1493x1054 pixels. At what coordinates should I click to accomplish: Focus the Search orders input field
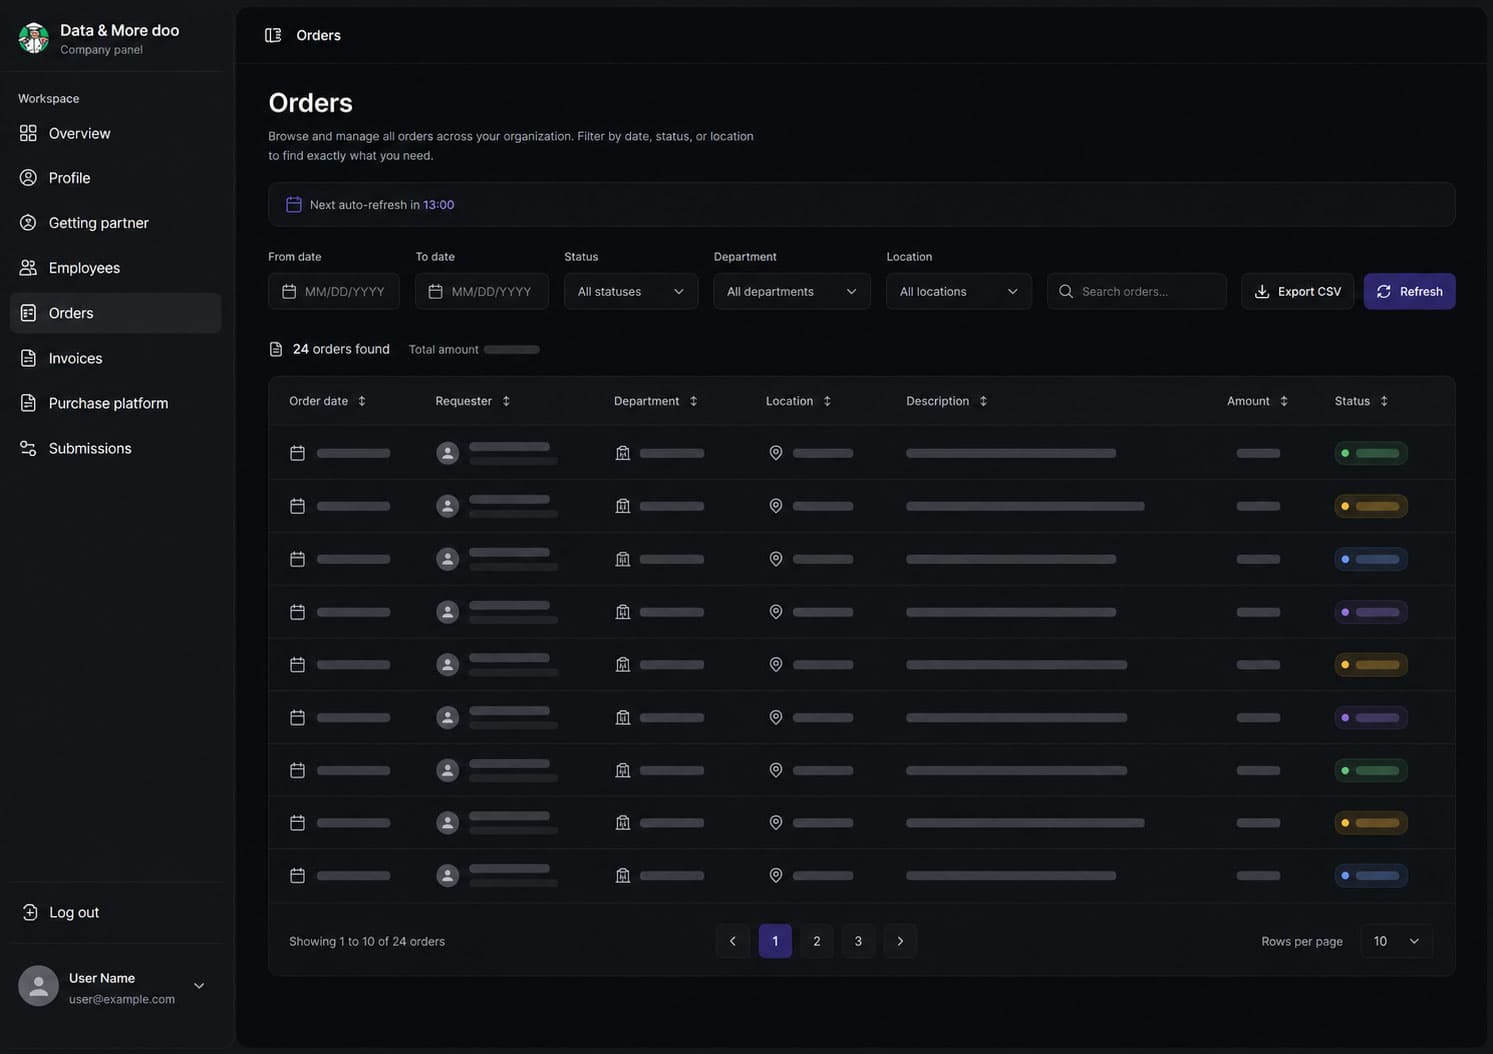[x=1137, y=291]
